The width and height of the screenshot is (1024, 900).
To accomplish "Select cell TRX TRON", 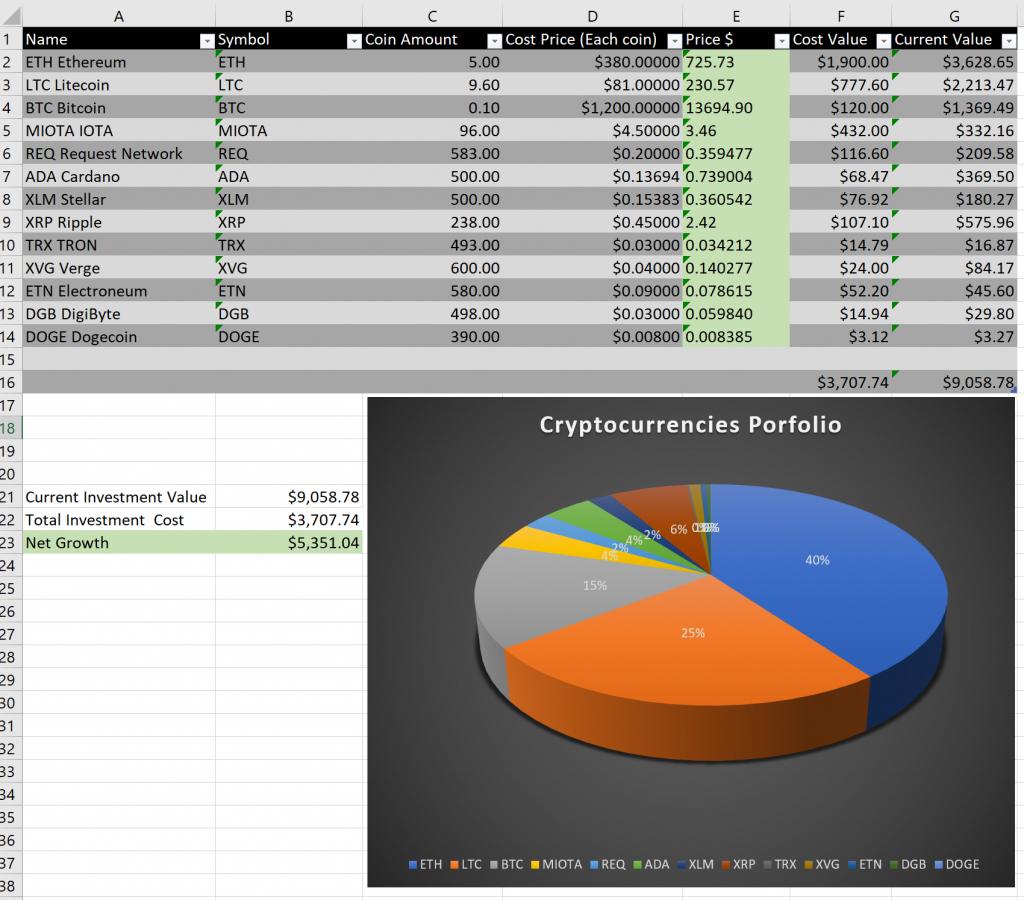I will pos(119,245).
